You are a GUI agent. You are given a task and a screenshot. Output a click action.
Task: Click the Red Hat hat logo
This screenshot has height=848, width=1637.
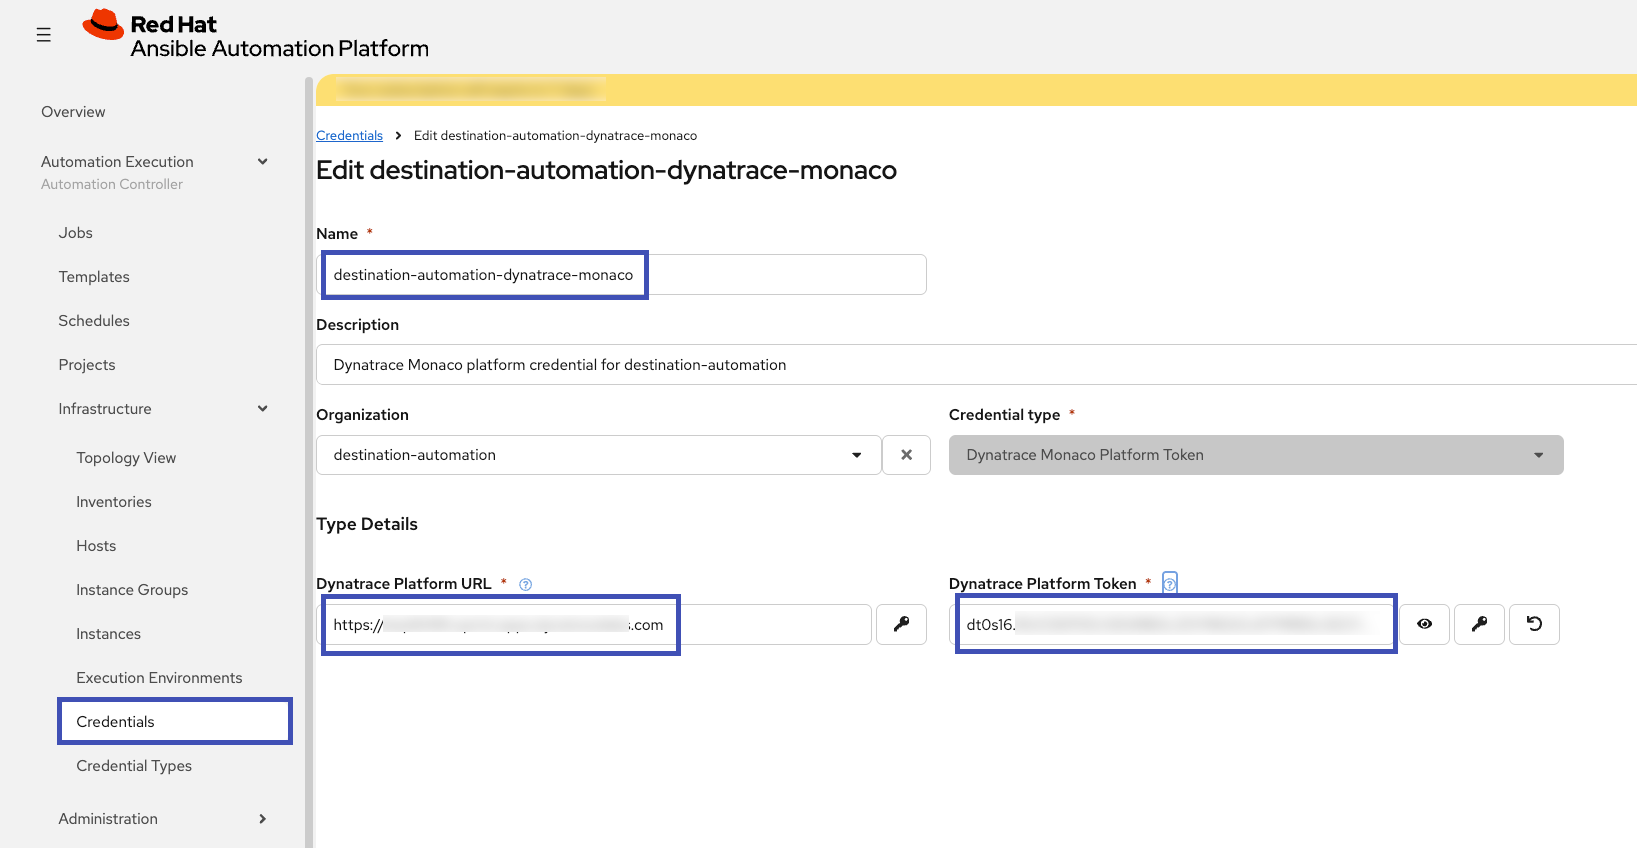[103, 24]
